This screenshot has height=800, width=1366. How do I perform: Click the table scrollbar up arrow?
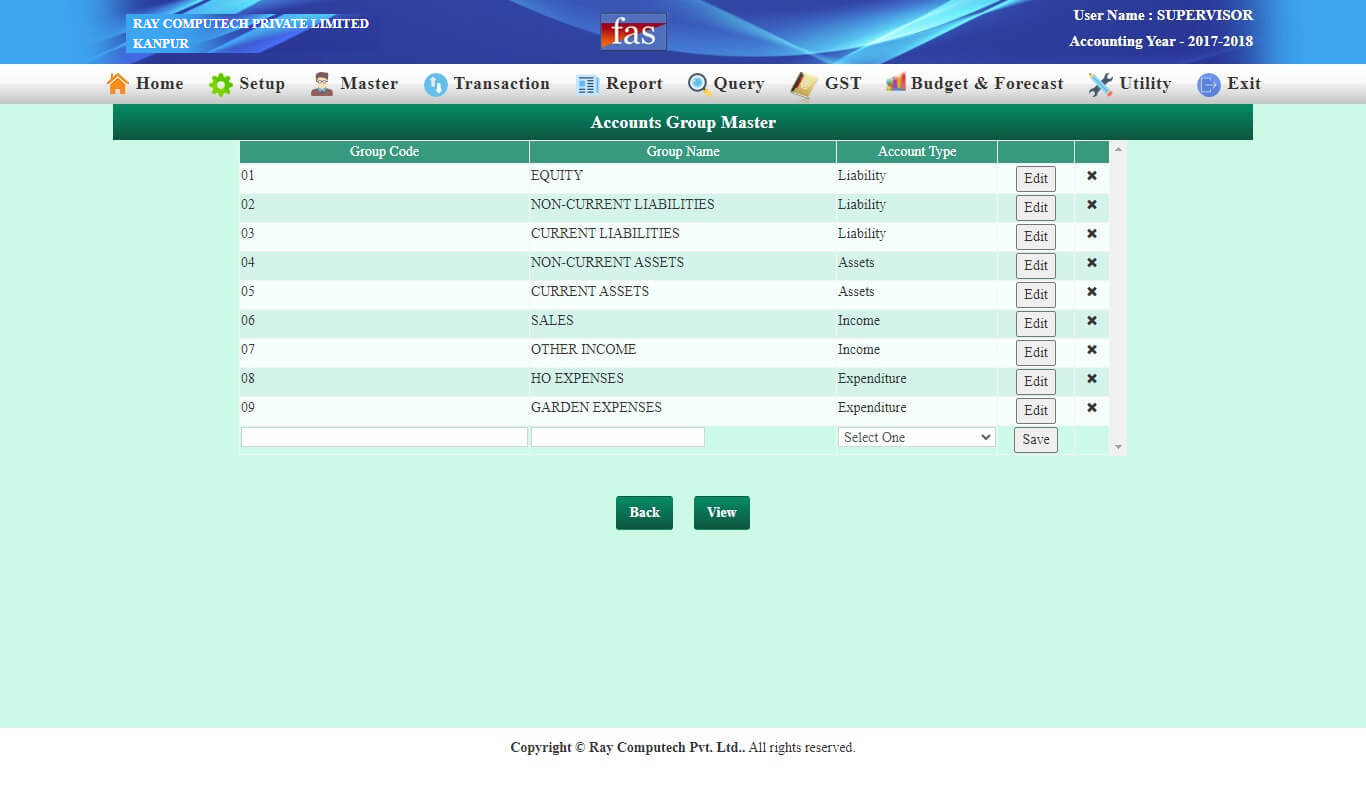(x=1118, y=150)
